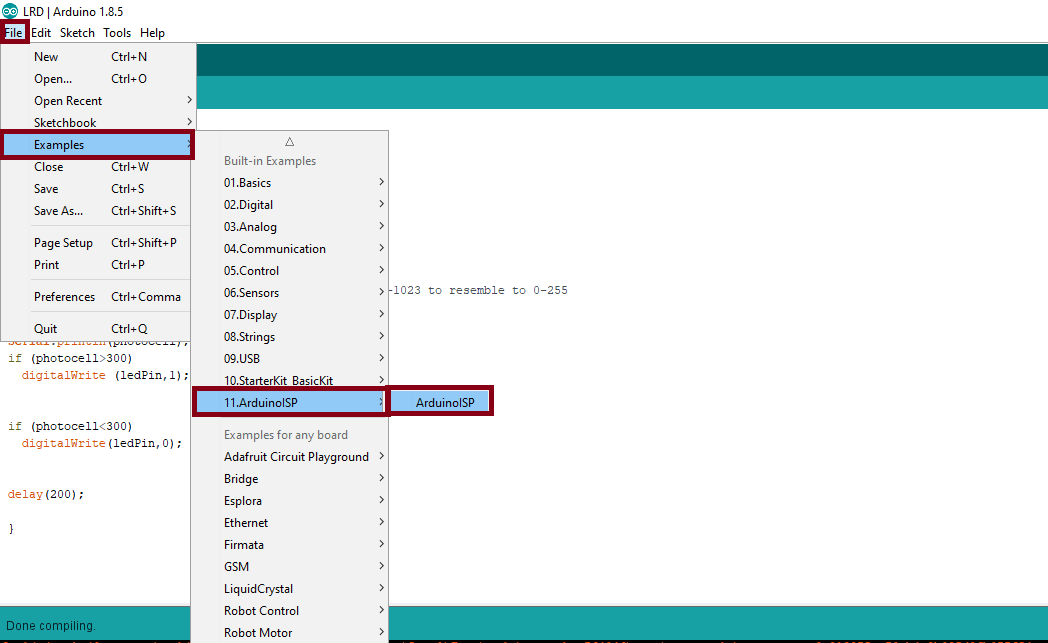Choose Save from the File menu
Screen dimensions: 1048x643
pos(98,189)
